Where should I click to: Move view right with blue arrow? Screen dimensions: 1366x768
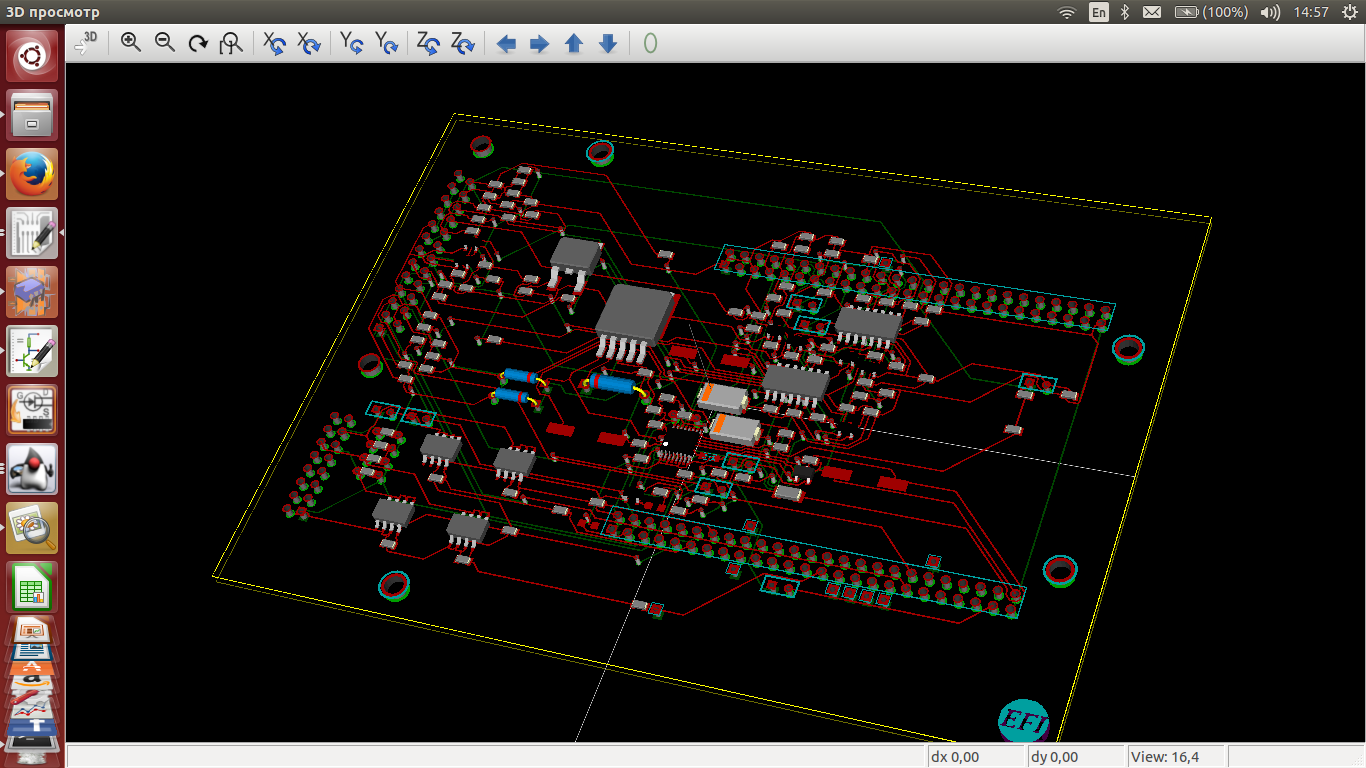coord(539,44)
